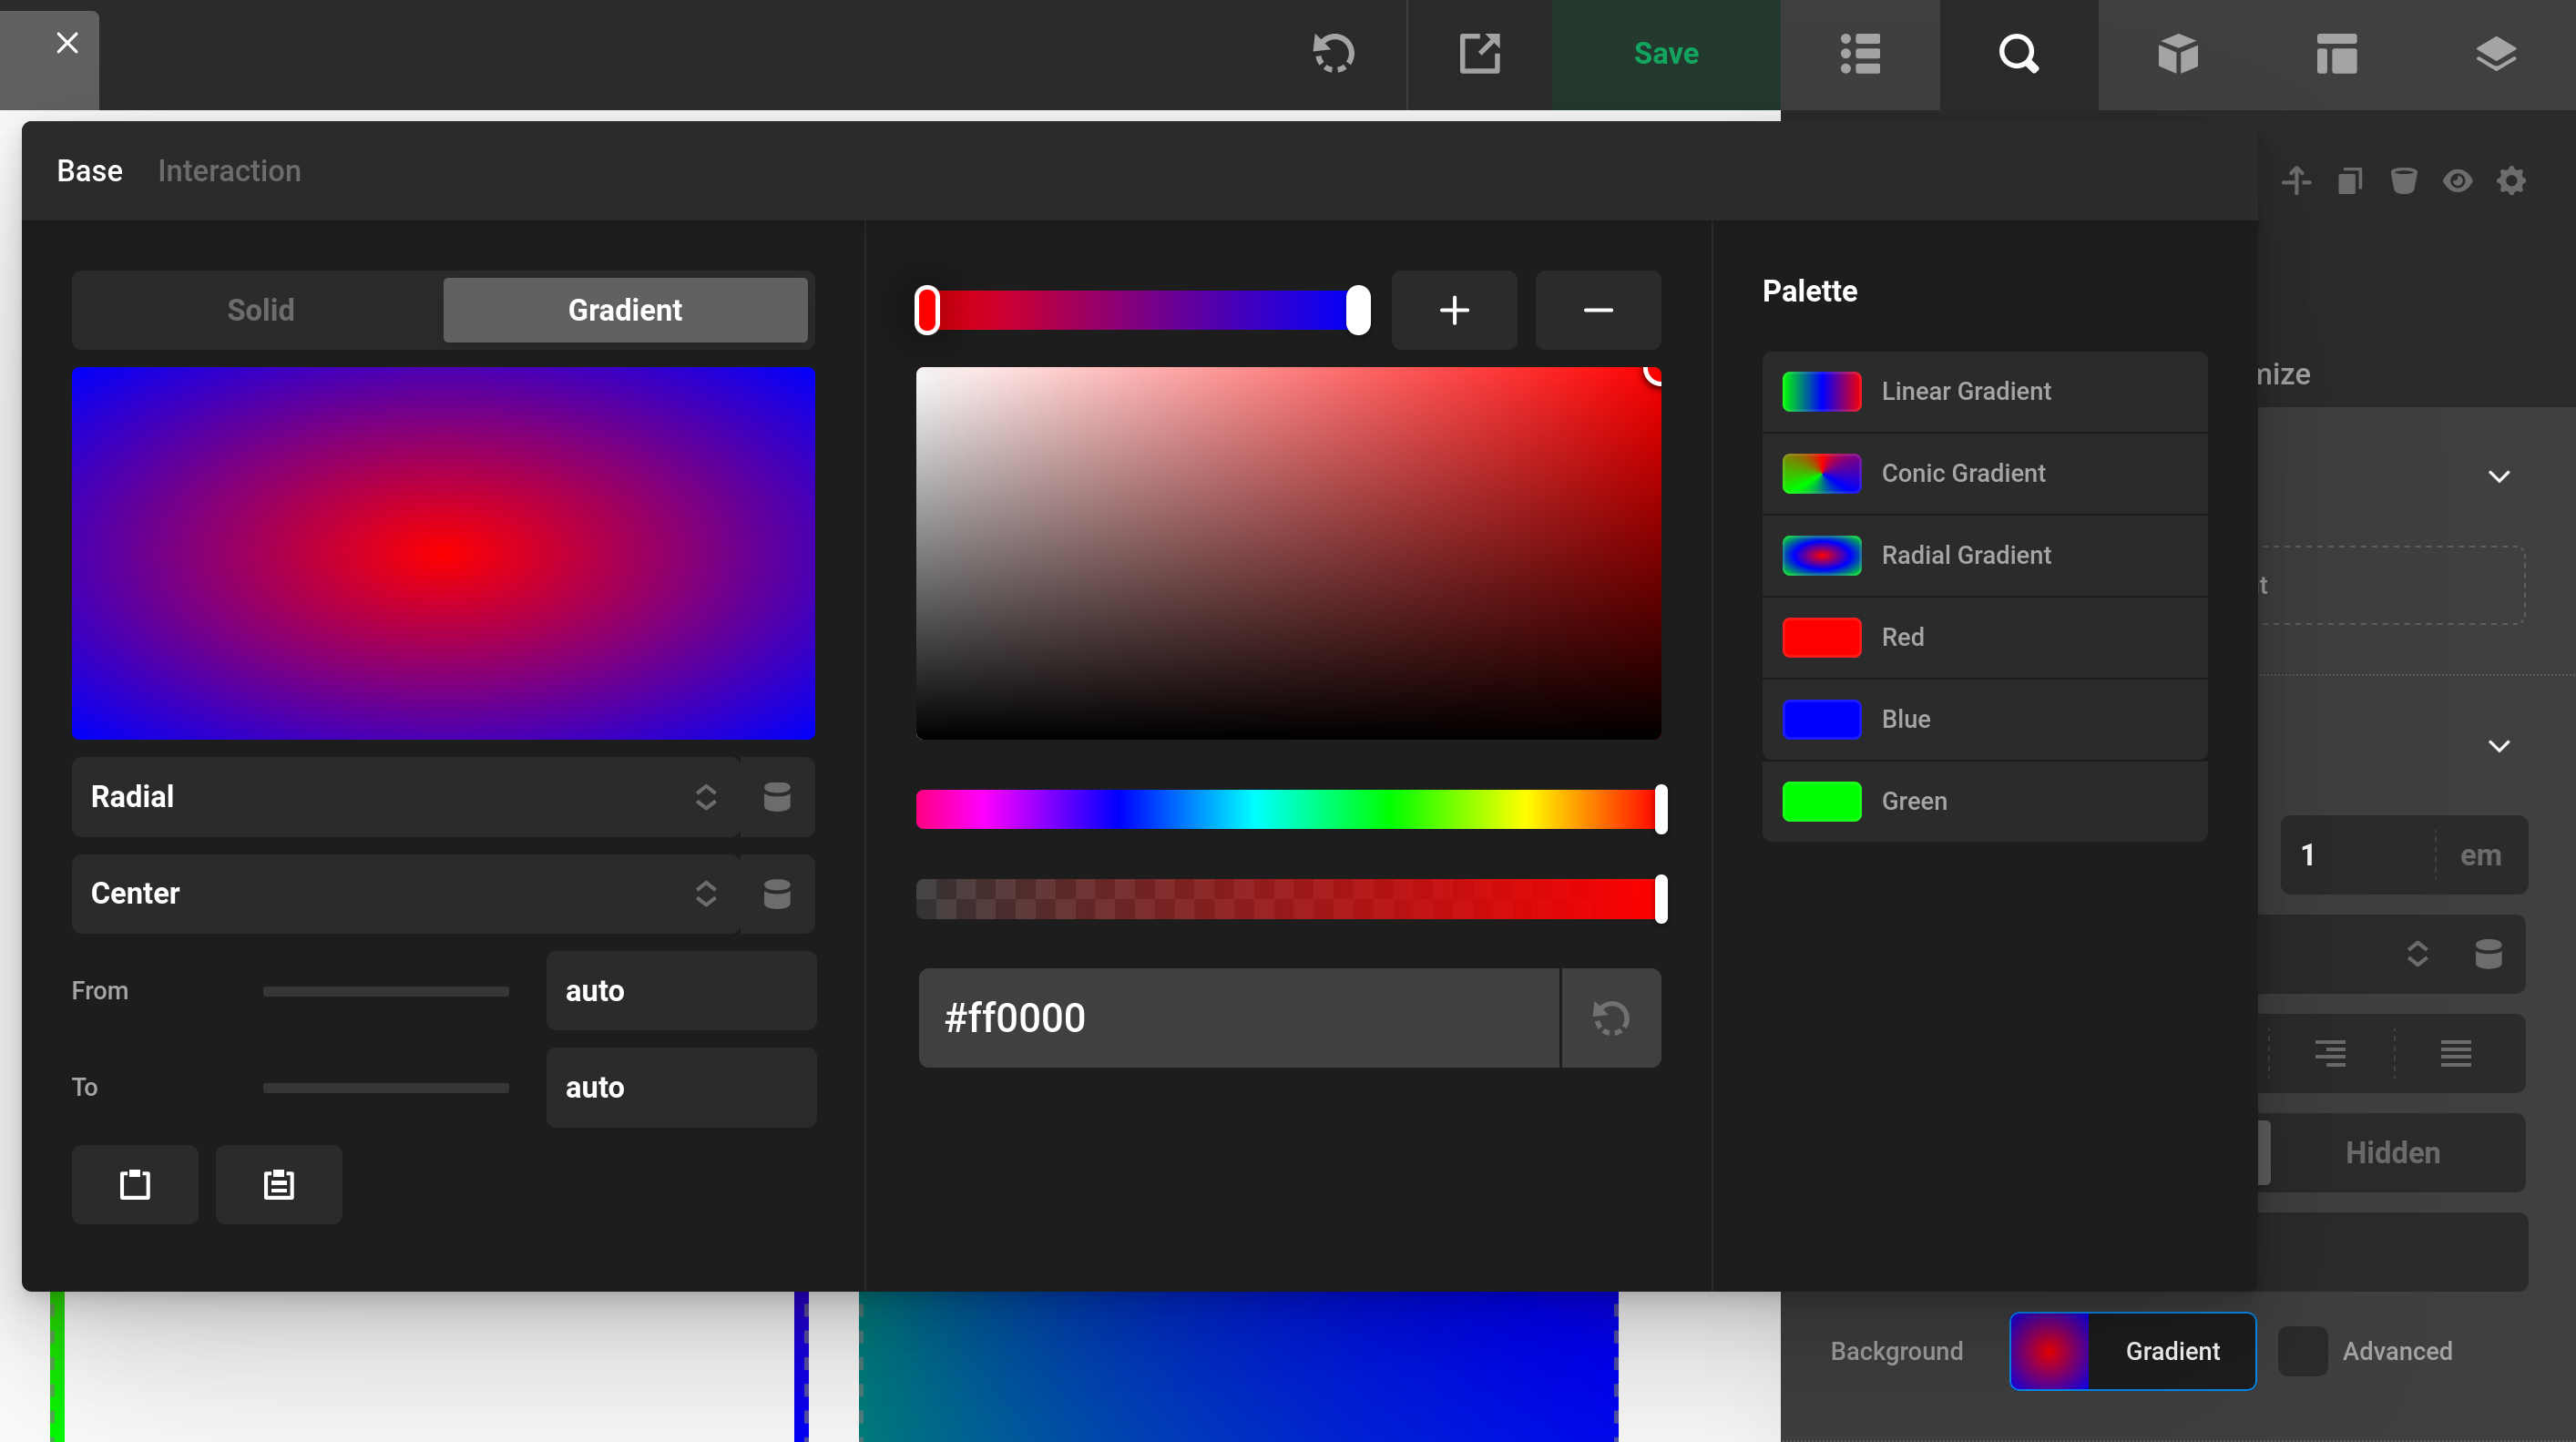This screenshot has width=2576, height=1442.
Task: Click the list view icon next to Save
Action: (1860, 55)
